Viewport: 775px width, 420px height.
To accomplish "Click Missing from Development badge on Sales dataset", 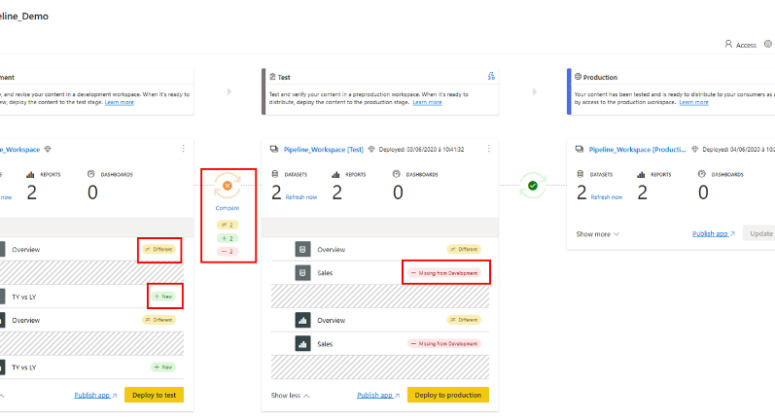I will pos(445,272).
